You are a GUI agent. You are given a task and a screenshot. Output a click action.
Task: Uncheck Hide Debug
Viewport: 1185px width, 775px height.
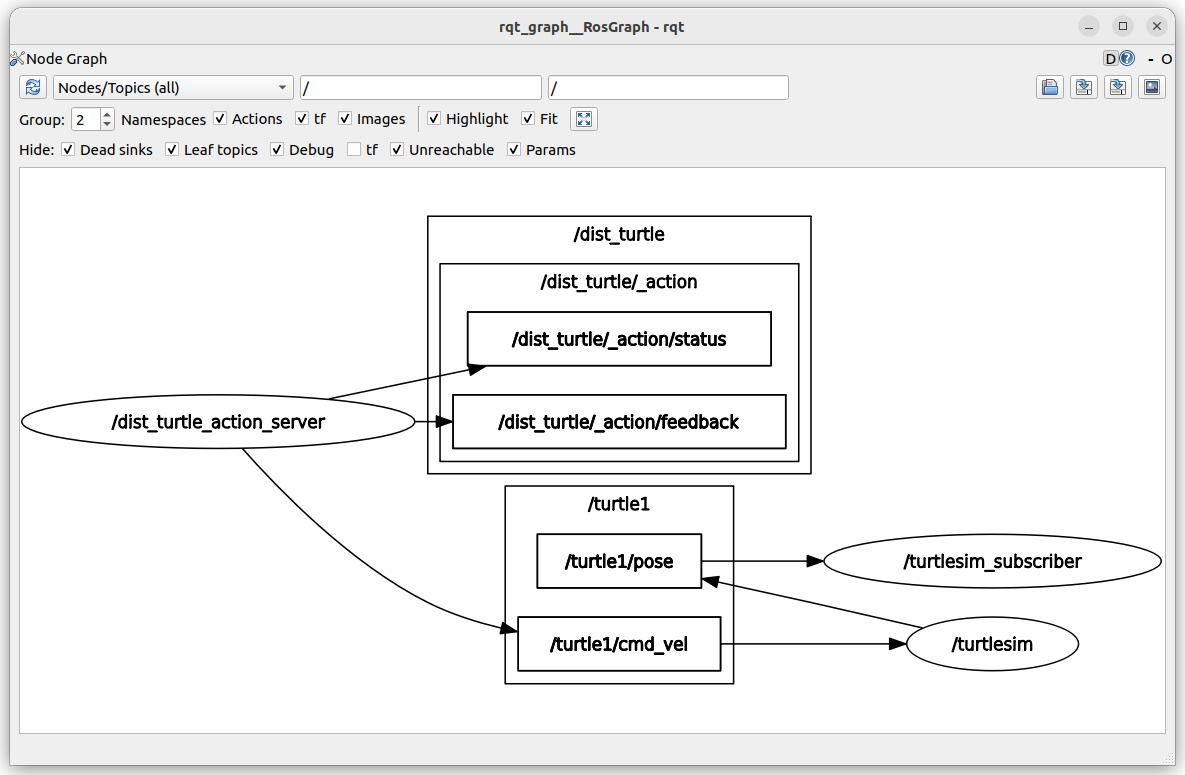pyautogui.click(x=277, y=150)
